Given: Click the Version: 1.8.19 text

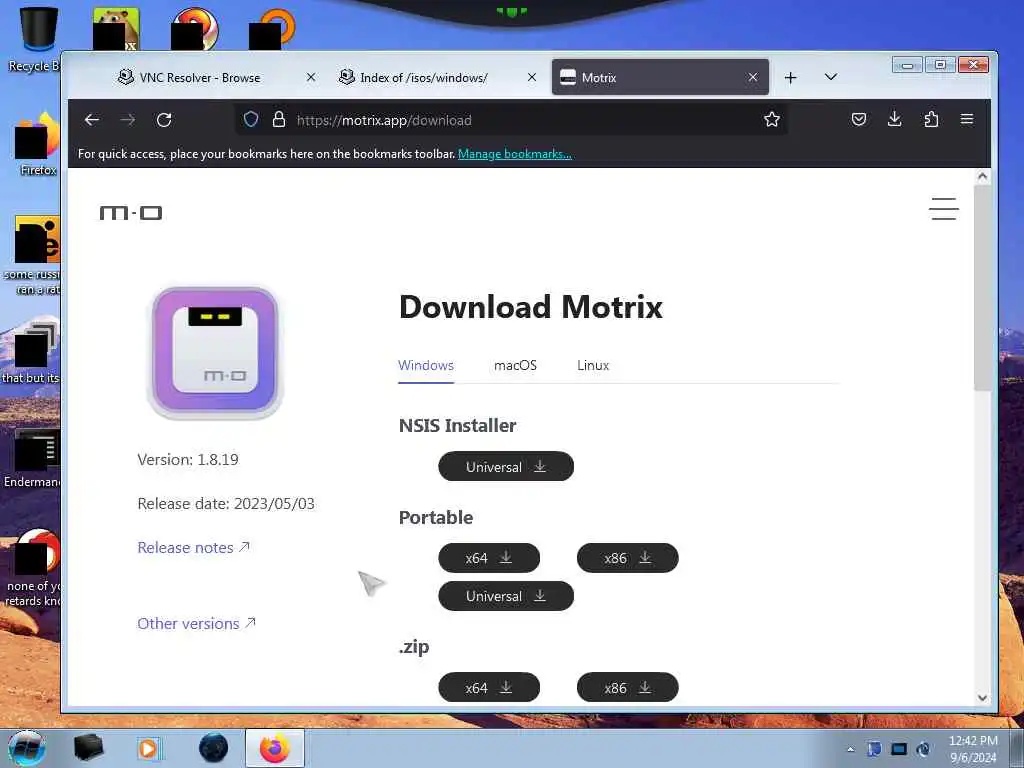Looking at the screenshot, I should click(x=188, y=460).
